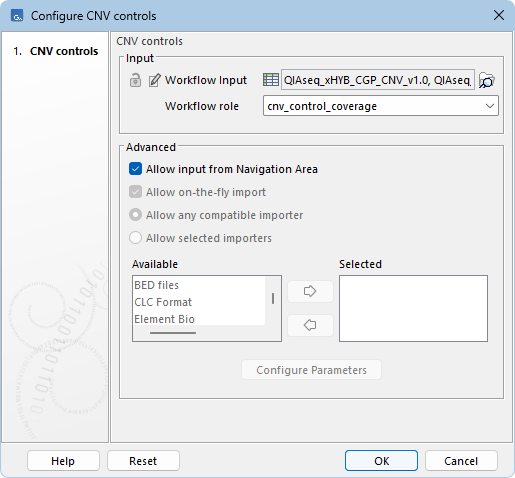Select Allow any compatible importer radio button
This screenshot has width=515, height=478.
pos(135,215)
